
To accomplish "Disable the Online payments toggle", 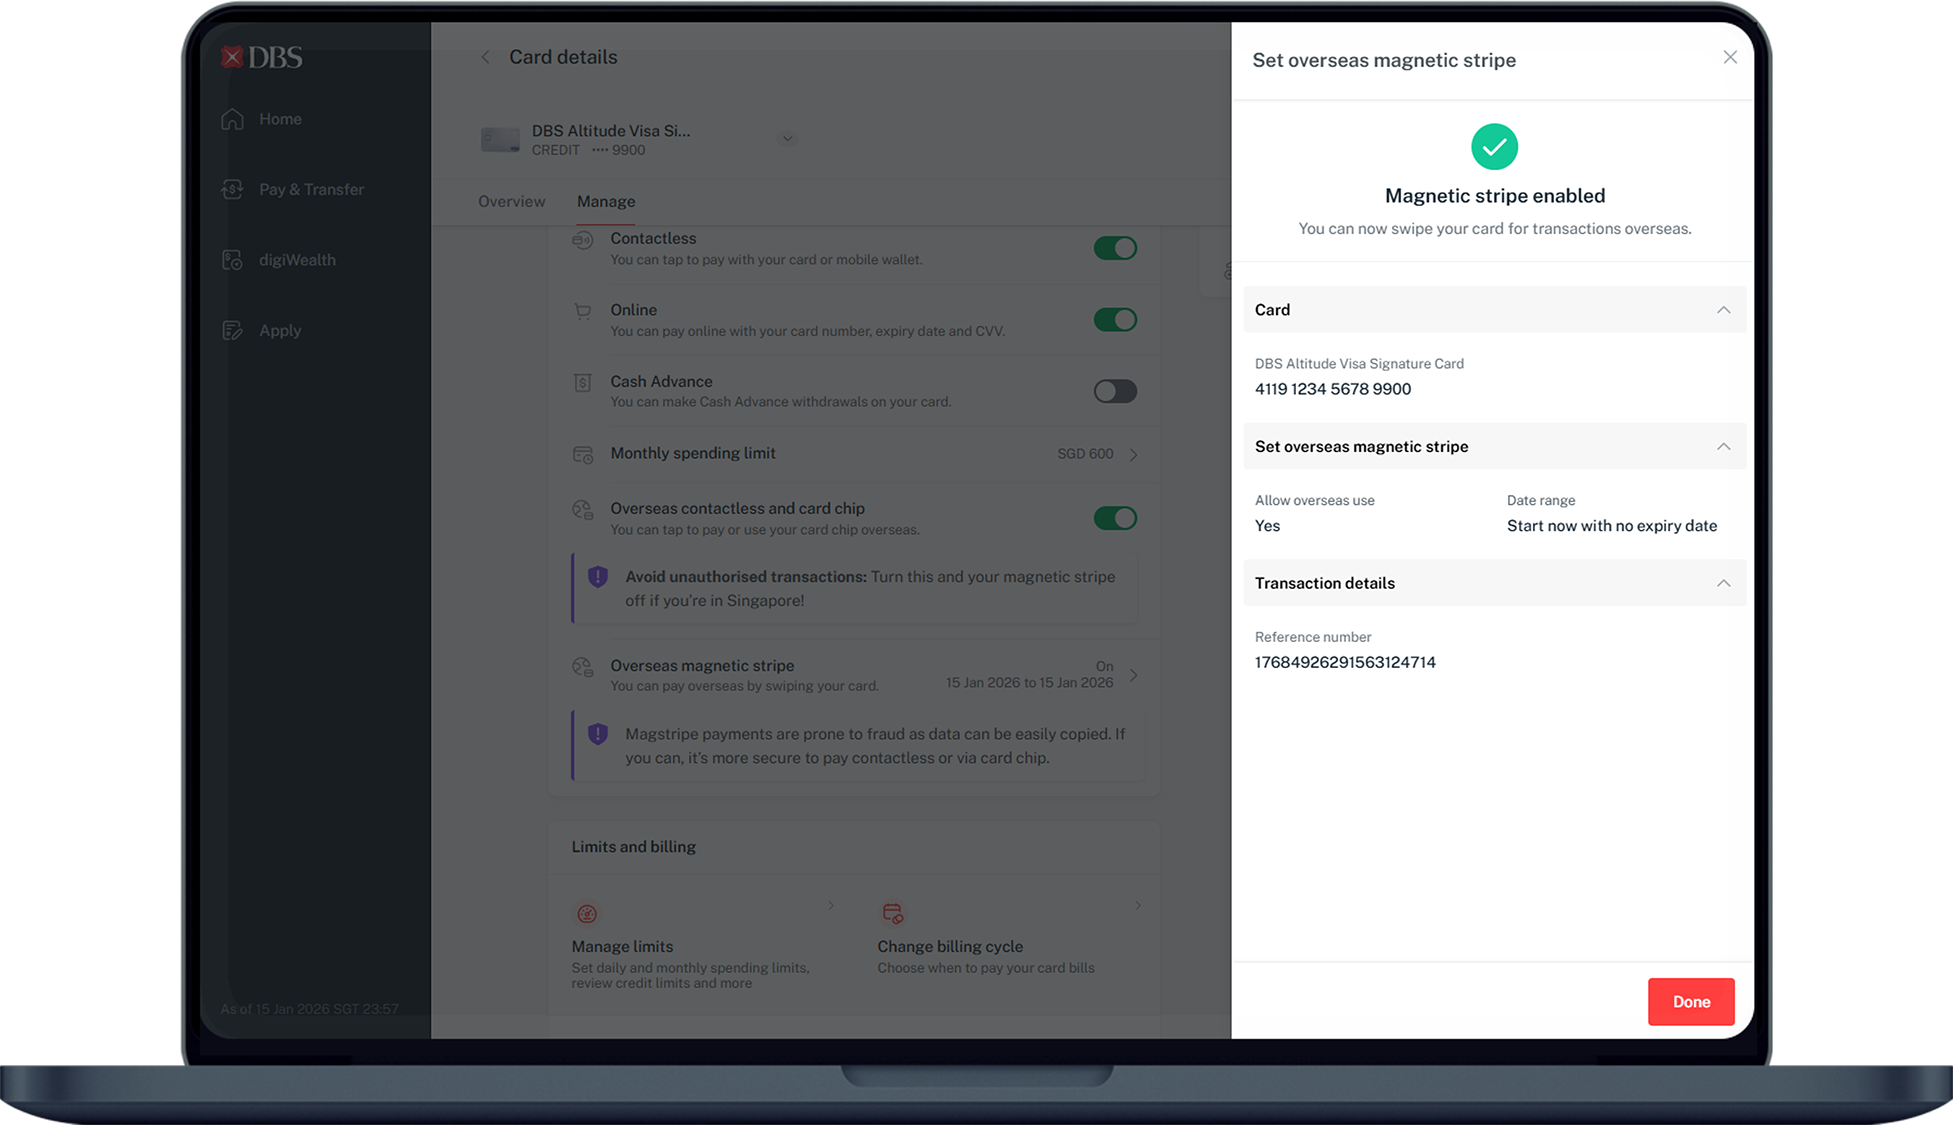I will coord(1114,319).
